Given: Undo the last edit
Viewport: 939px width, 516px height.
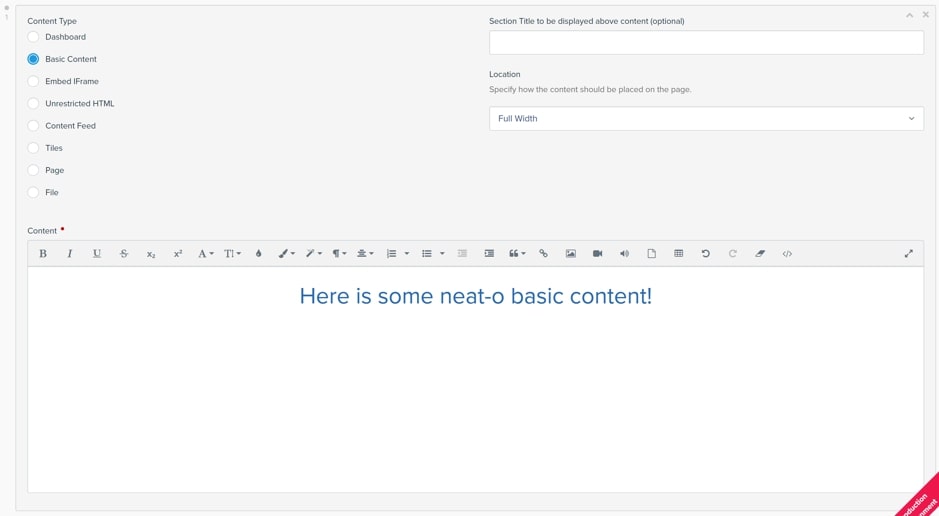Looking at the screenshot, I should pyautogui.click(x=705, y=254).
